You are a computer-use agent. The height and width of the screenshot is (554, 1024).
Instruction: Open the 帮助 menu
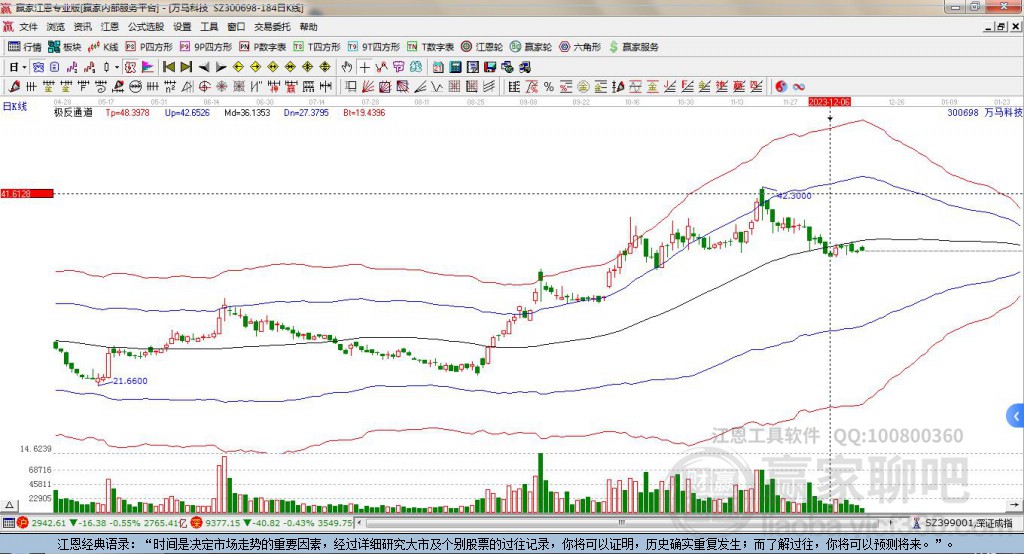tap(308, 27)
